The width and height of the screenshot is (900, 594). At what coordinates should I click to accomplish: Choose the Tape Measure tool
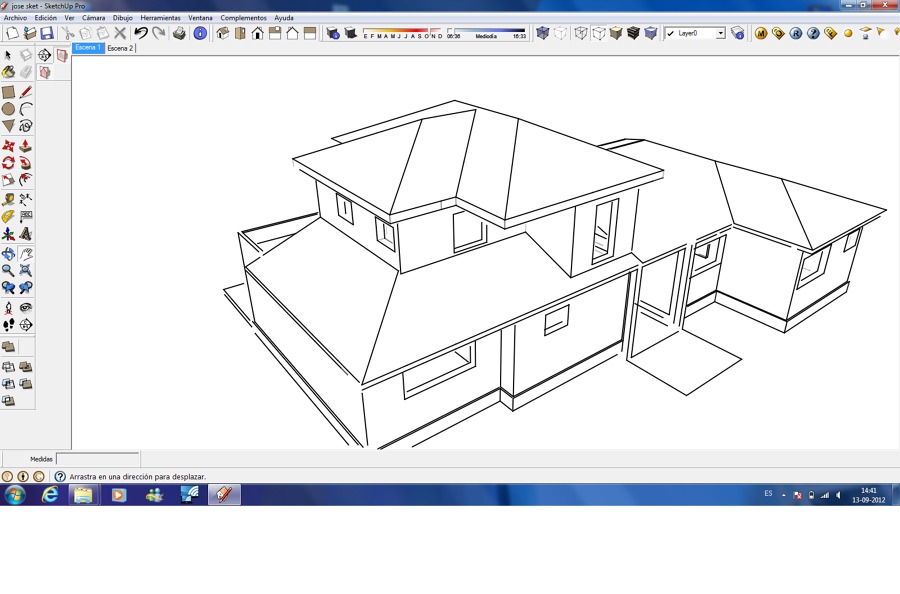[x=8, y=197]
